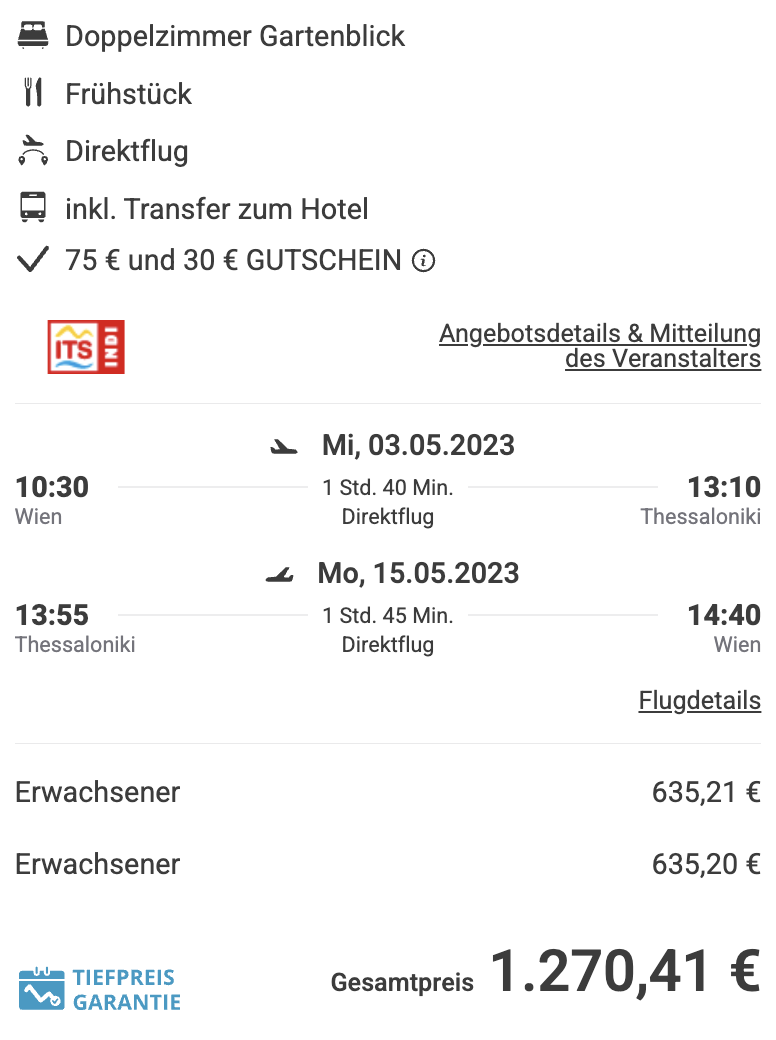
Task: Click the first Erwachsener price 635,21 €
Action: point(706,792)
